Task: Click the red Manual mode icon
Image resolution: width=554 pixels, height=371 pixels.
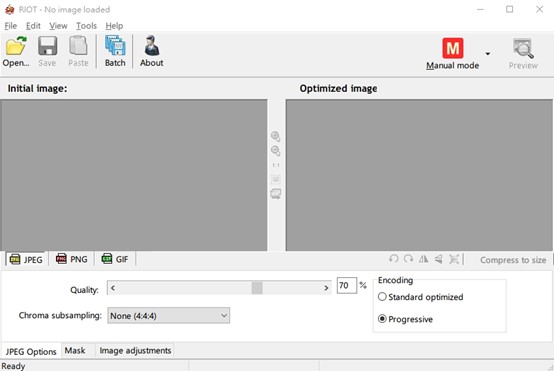Action: click(x=453, y=48)
